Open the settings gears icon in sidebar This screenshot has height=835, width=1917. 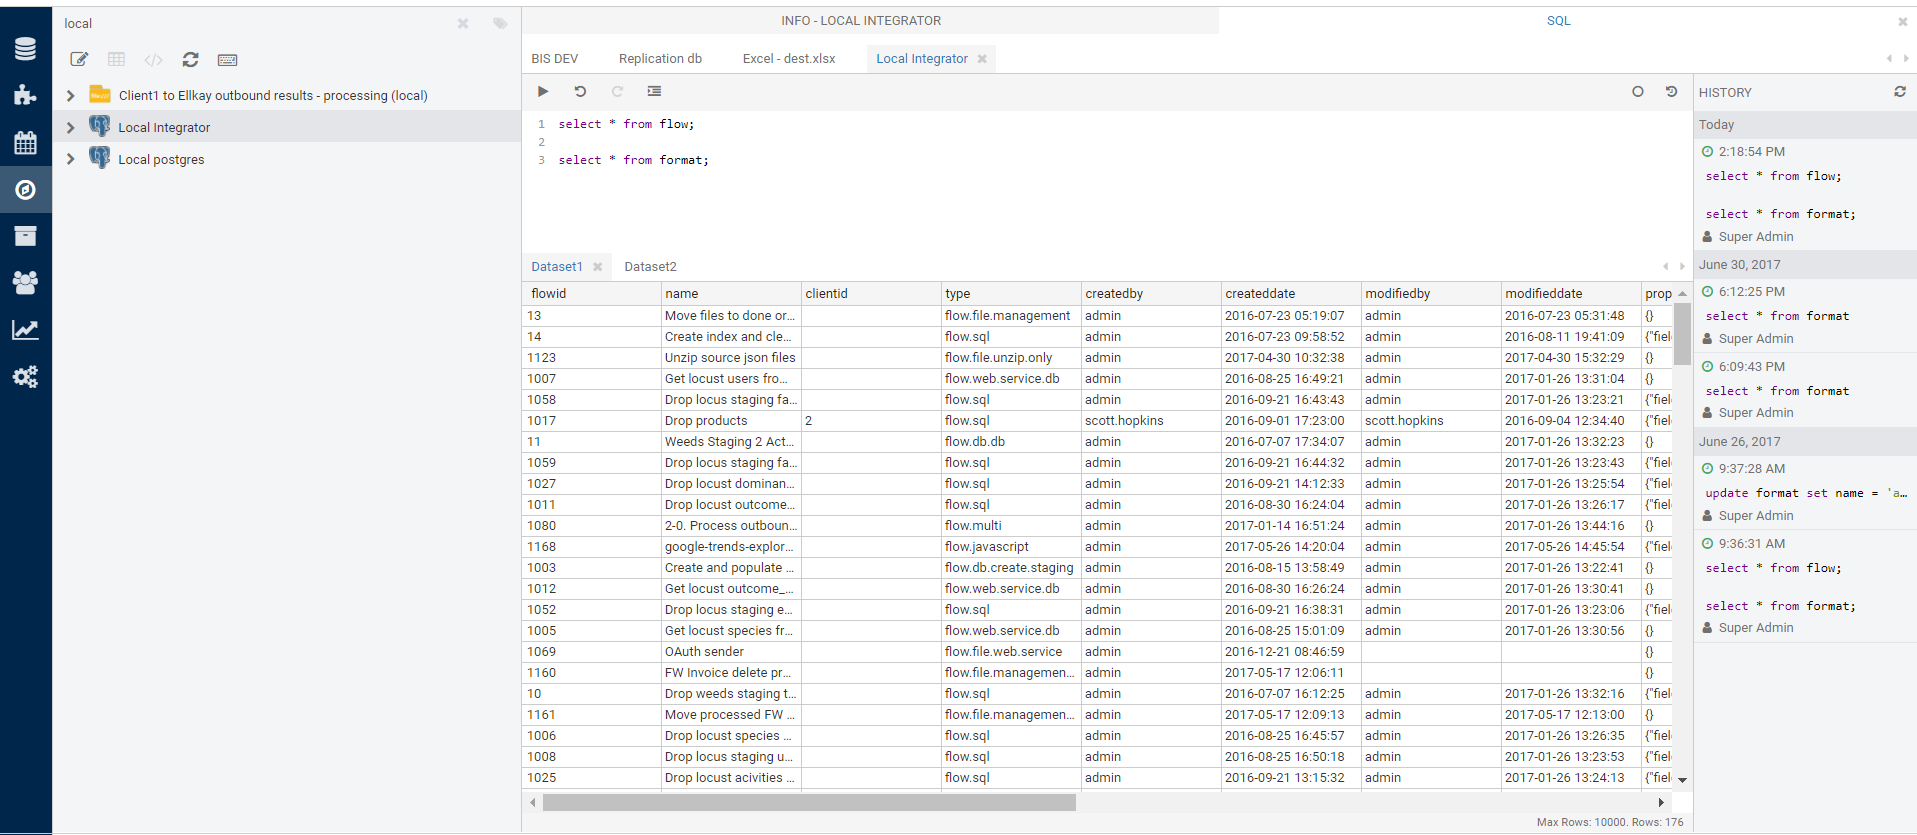click(25, 377)
